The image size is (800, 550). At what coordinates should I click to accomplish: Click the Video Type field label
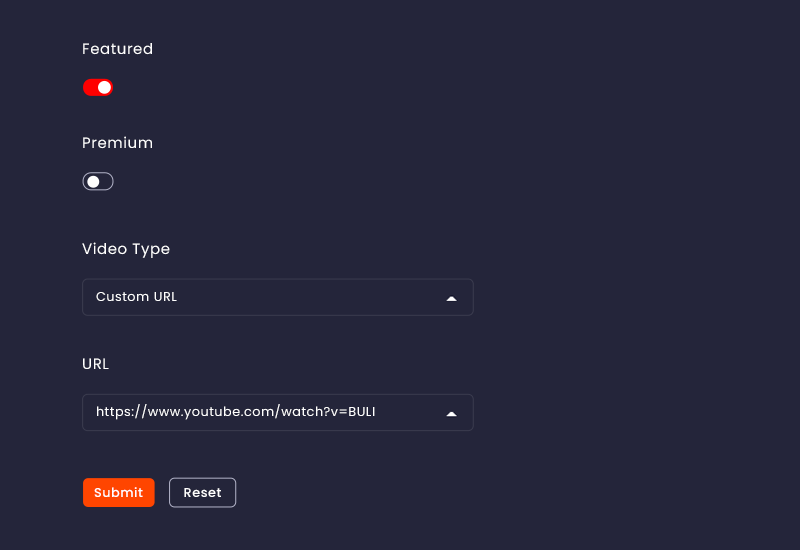pos(126,249)
